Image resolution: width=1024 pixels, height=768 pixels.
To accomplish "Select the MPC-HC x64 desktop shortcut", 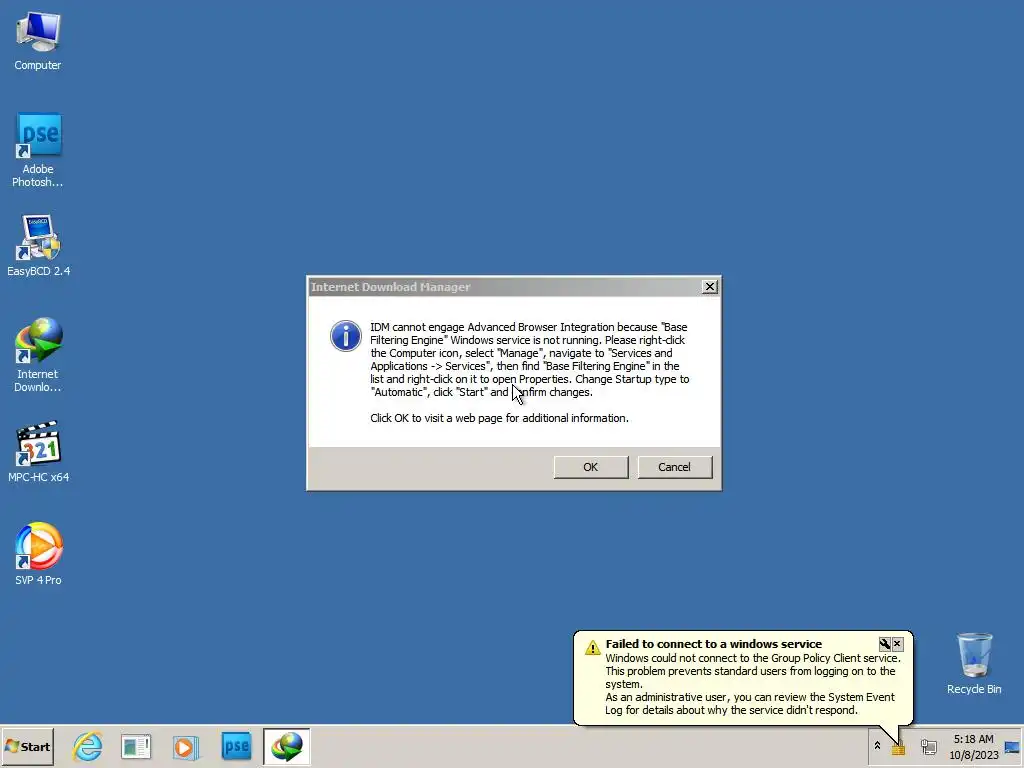I will click(x=39, y=451).
